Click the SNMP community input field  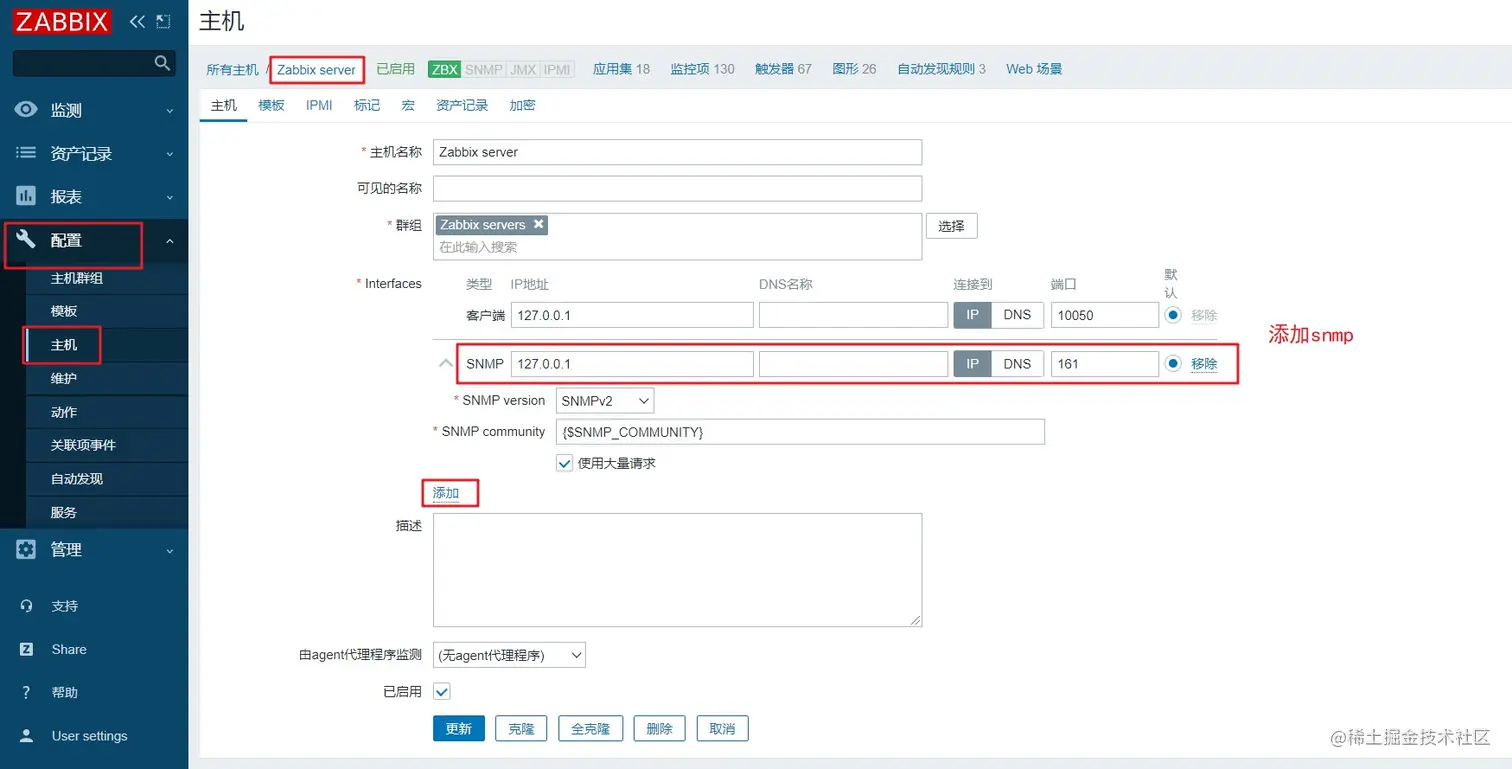802,432
